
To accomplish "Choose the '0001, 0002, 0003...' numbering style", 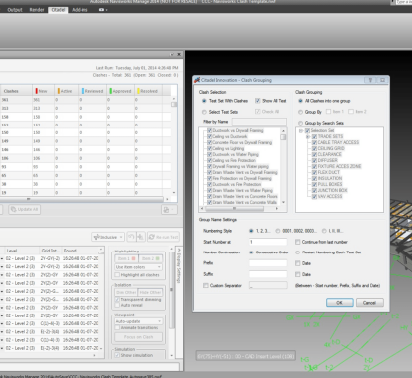I will pyautogui.click(x=278, y=231).
